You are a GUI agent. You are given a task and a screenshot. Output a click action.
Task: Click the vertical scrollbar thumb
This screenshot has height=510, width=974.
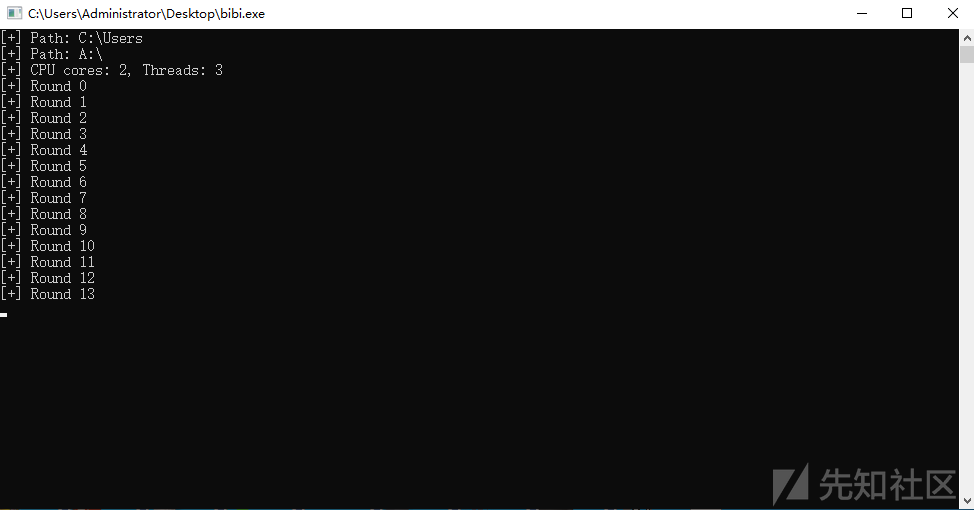(x=967, y=55)
